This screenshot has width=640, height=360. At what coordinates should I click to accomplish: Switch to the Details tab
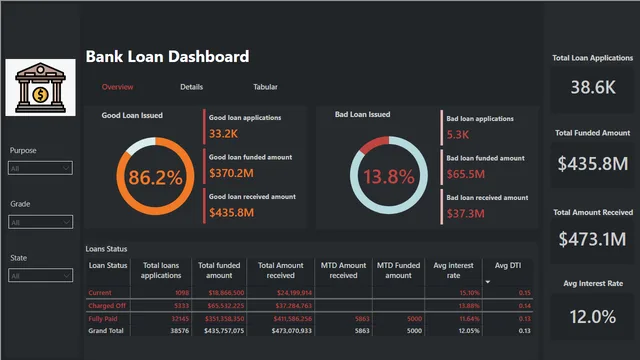coord(191,87)
